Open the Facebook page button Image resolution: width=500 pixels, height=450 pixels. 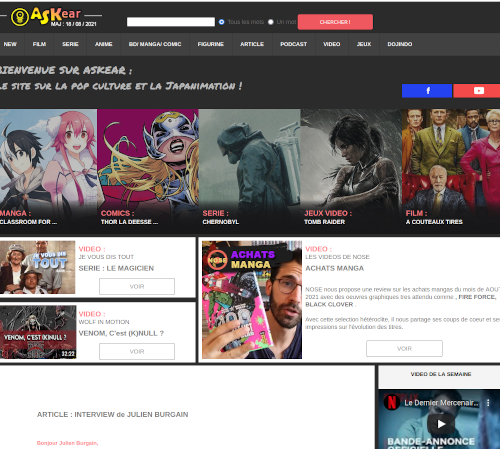click(x=427, y=91)
